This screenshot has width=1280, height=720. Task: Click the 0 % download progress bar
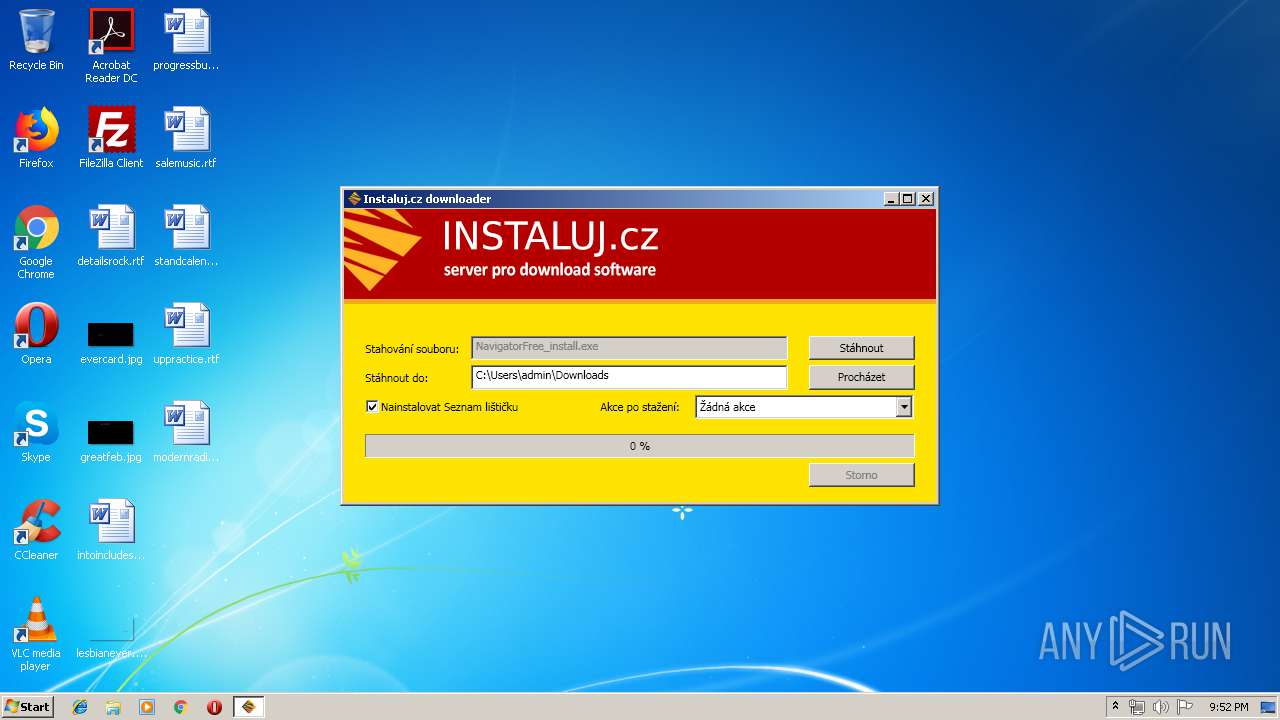pyautogui.click(x=639, y=446)
